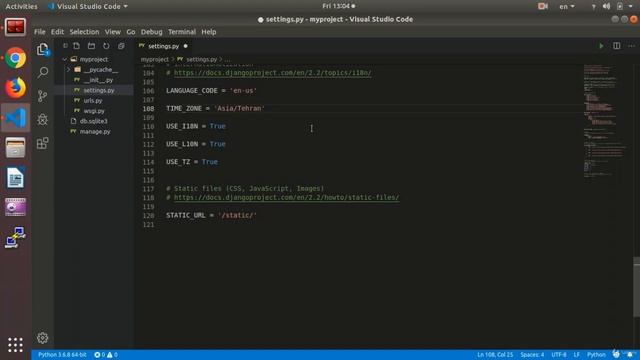Open the en input language dropdown

point(567,7)
